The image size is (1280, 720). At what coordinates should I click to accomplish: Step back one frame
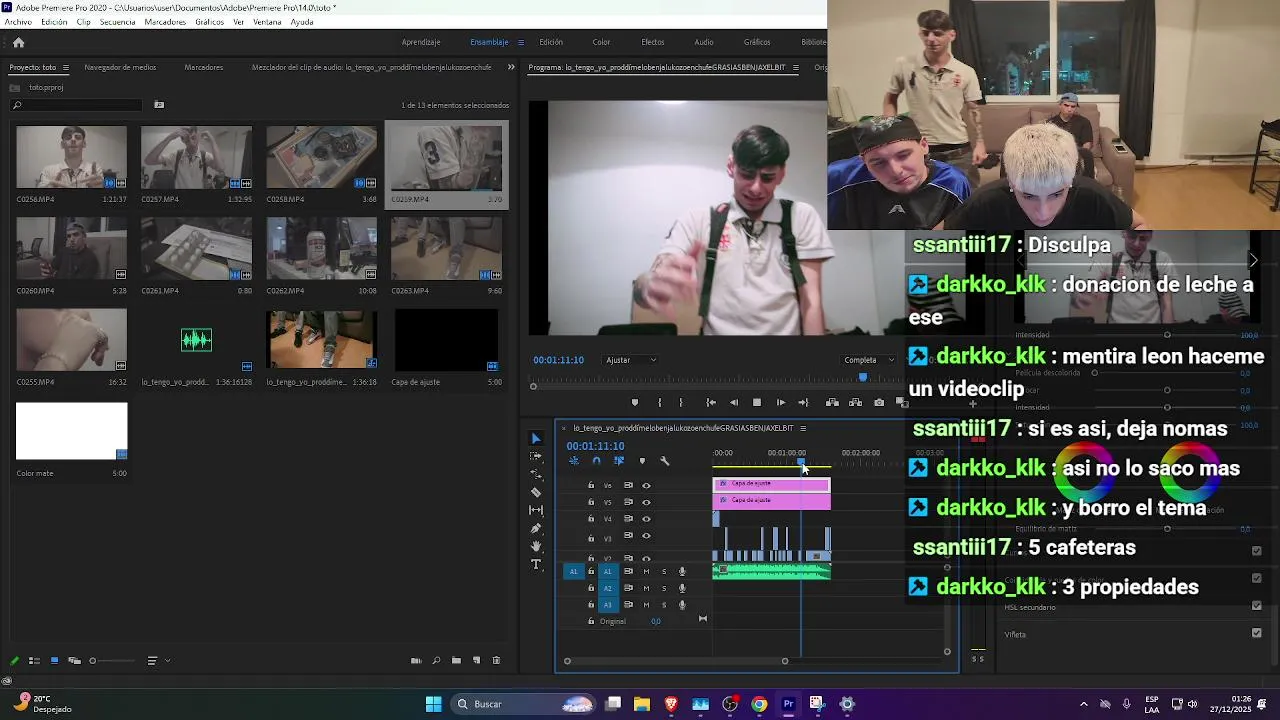coord(734,402)
